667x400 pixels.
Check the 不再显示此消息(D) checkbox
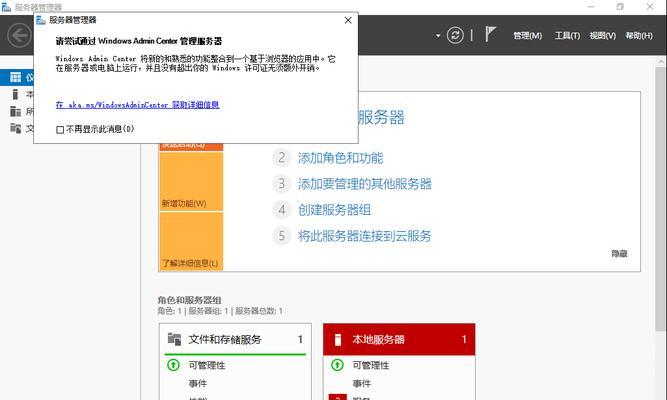pos(60,129)
